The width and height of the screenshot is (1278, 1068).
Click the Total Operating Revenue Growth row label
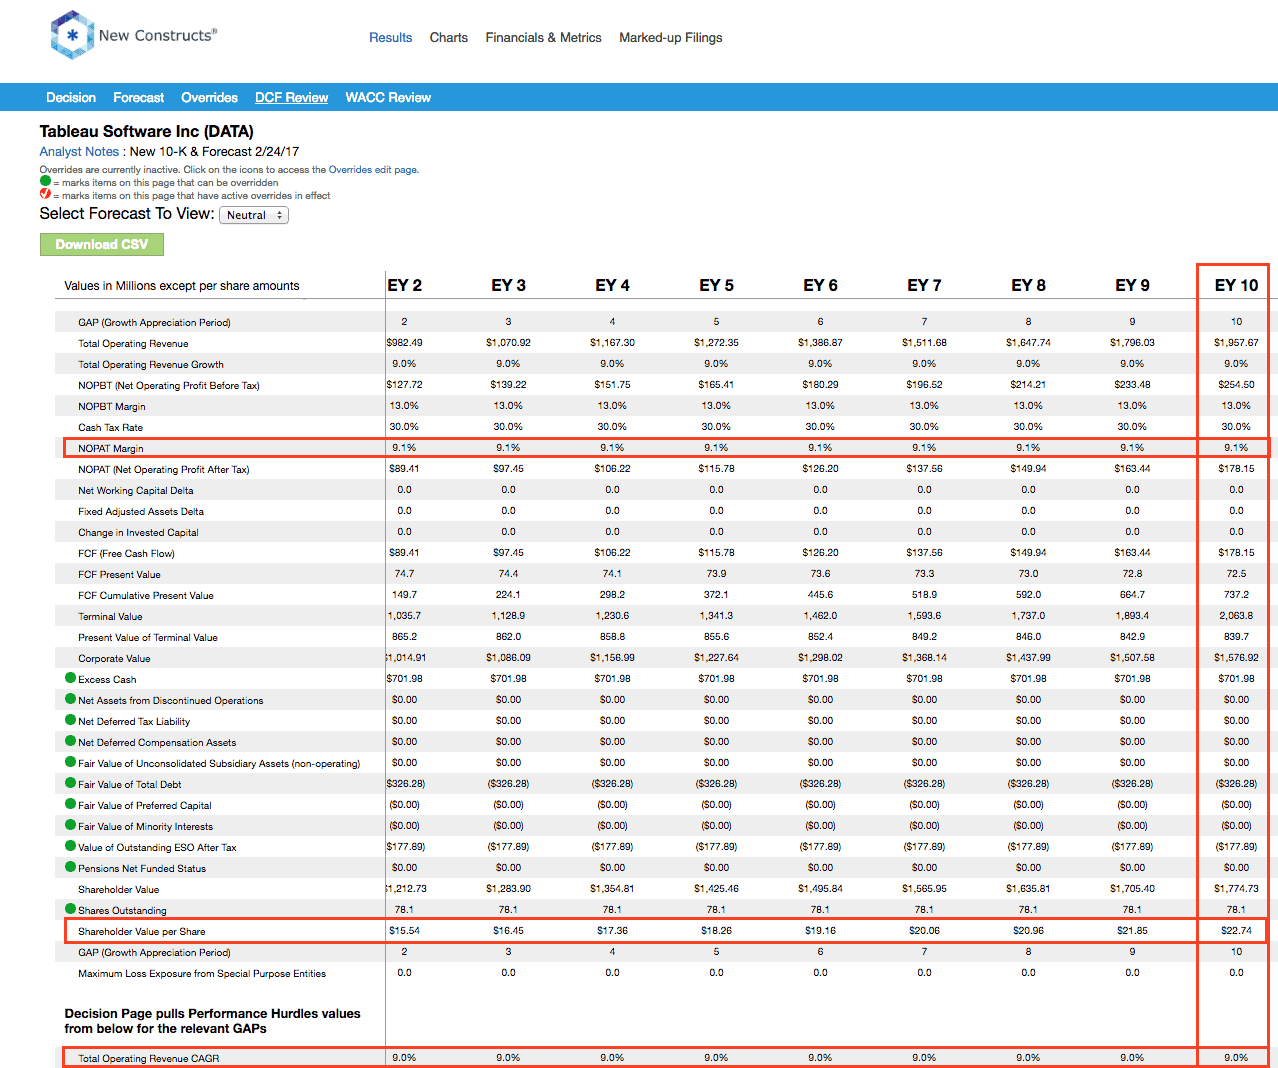pos(151,364)
